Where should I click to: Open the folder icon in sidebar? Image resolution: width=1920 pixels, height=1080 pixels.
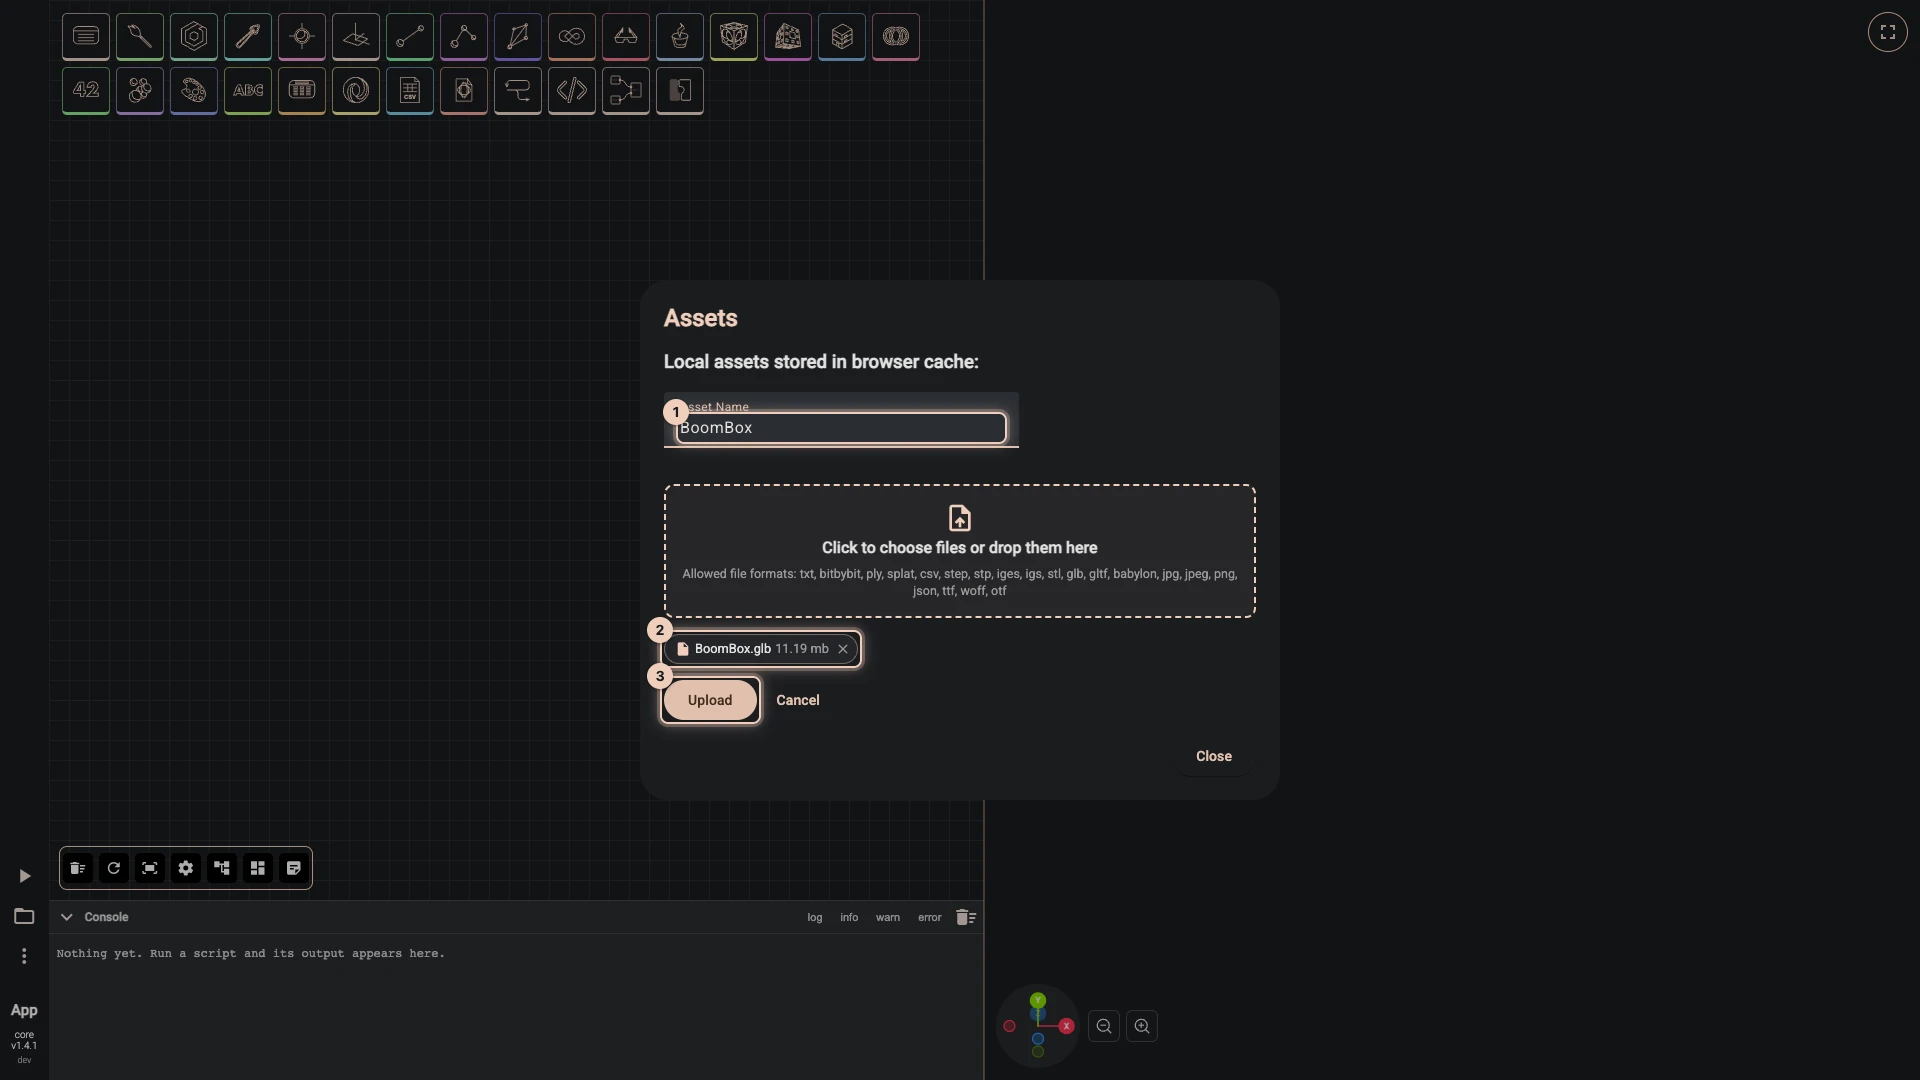point(24,916)
